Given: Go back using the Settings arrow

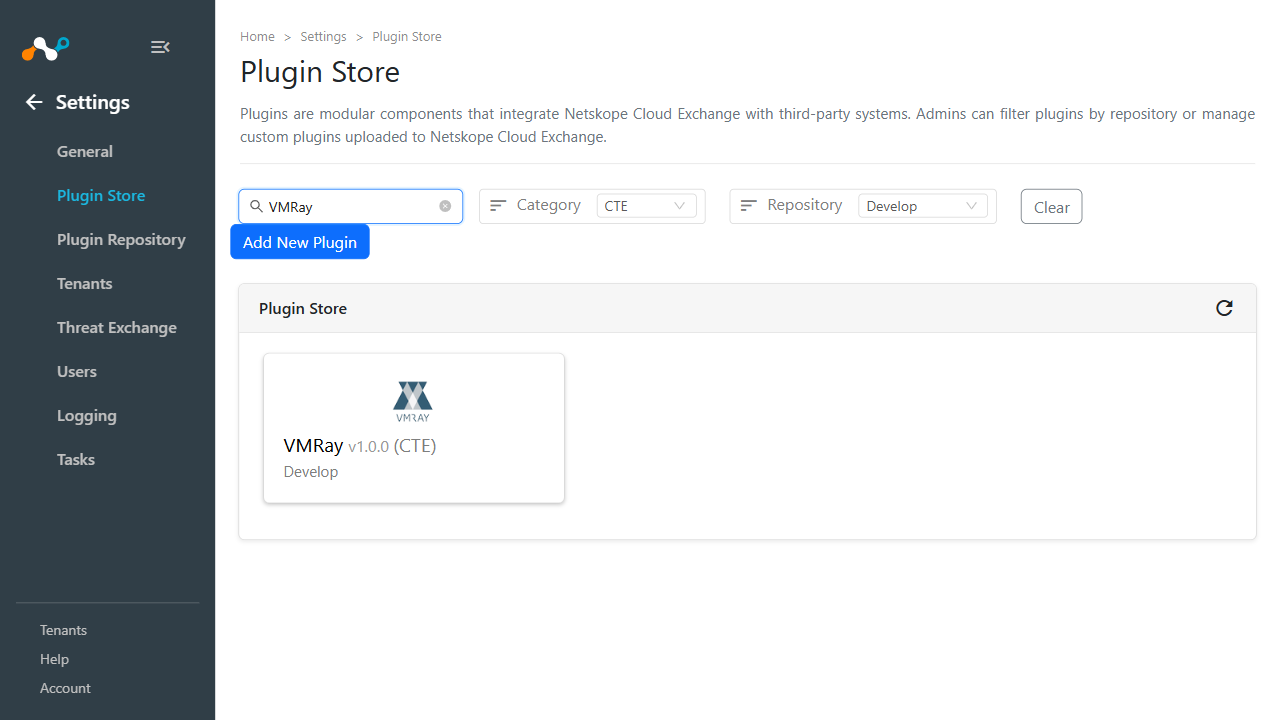Looking at the screenshot, I should coord(34,102).
